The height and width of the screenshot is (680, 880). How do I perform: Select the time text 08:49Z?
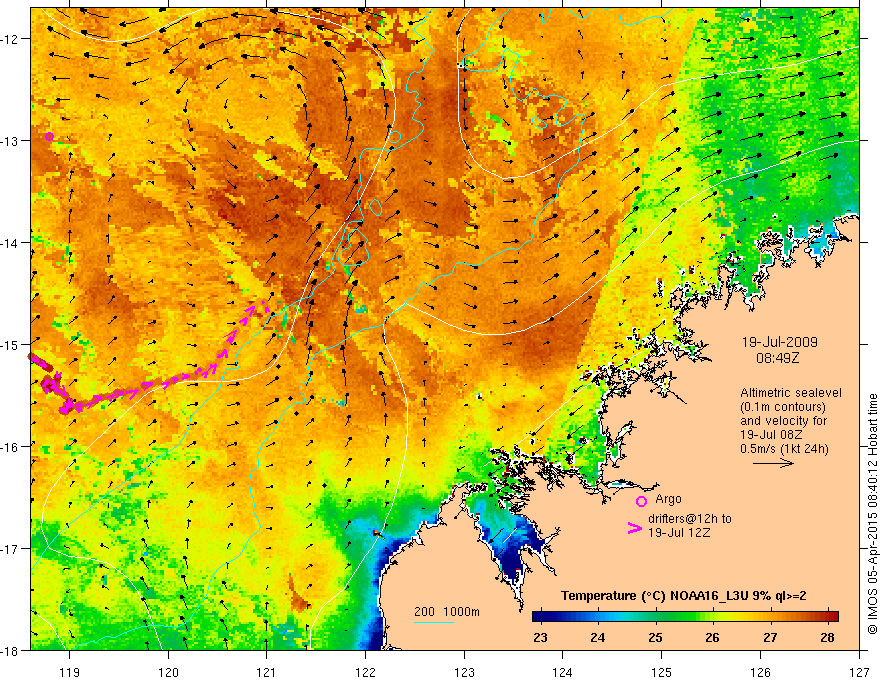[x=777, y=357]
